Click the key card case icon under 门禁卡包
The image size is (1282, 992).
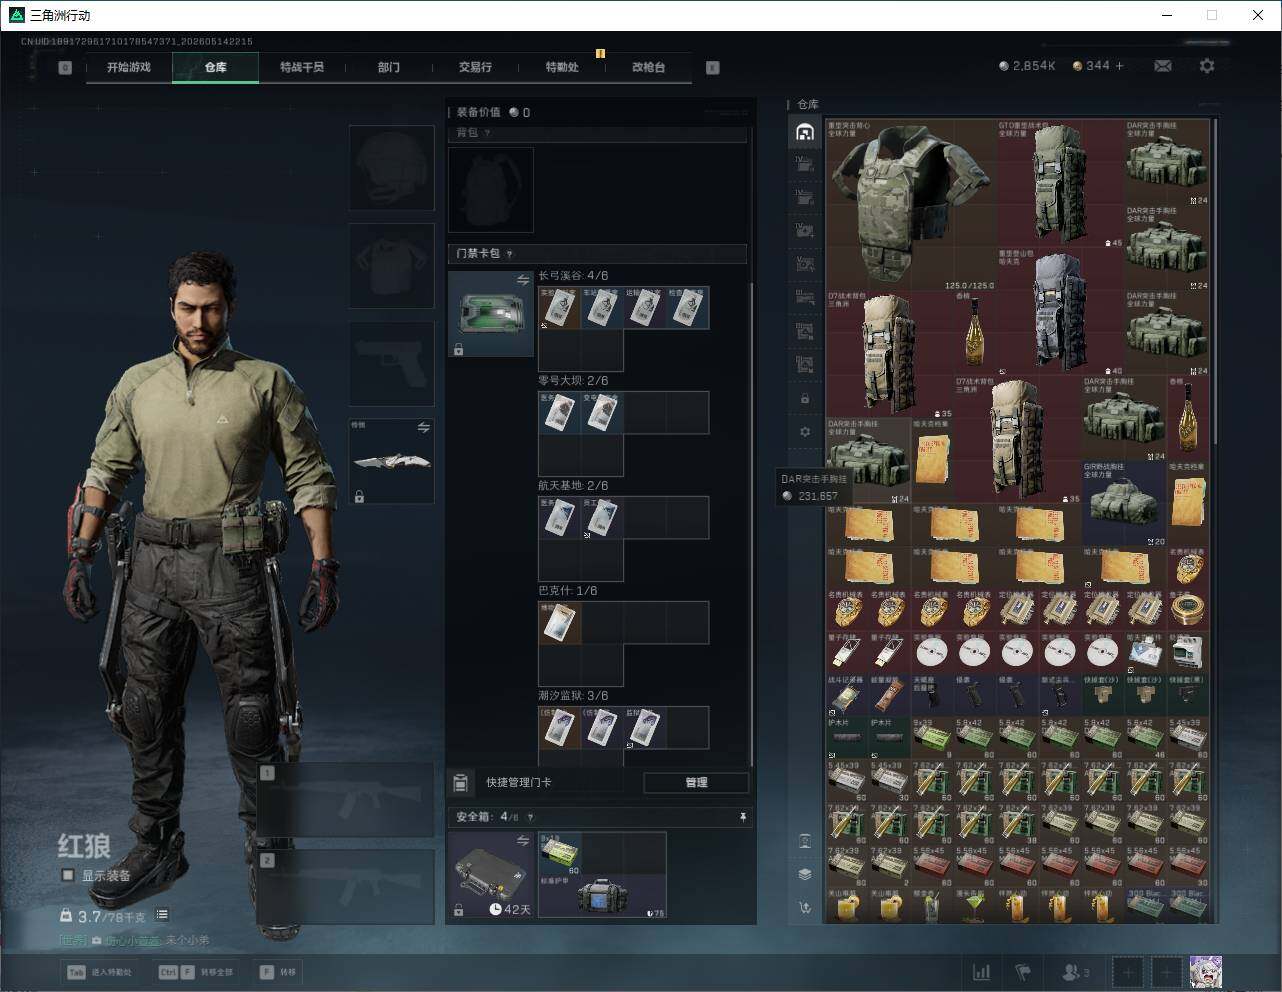(490, 314)
